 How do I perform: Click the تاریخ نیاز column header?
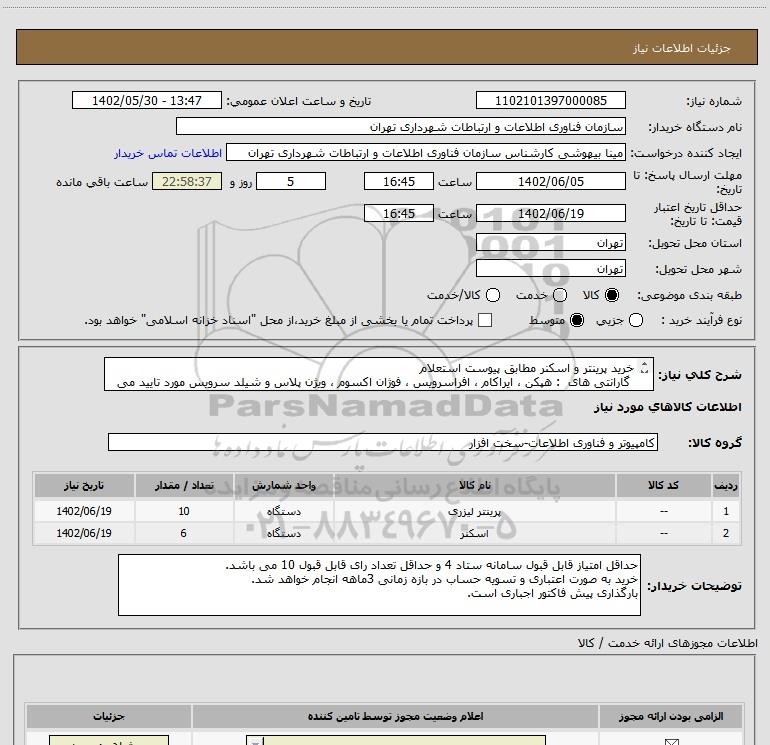[84, 485]
